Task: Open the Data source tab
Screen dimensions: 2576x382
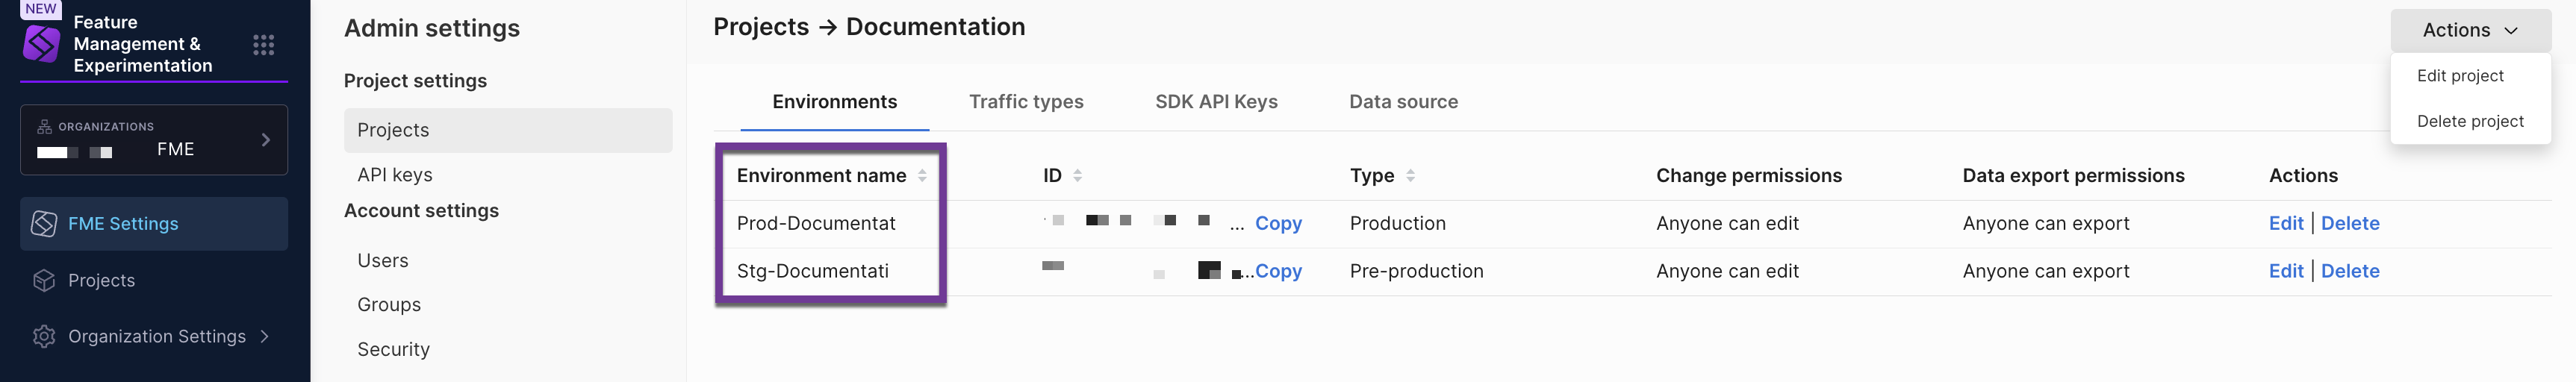Action: (1403, 102)
